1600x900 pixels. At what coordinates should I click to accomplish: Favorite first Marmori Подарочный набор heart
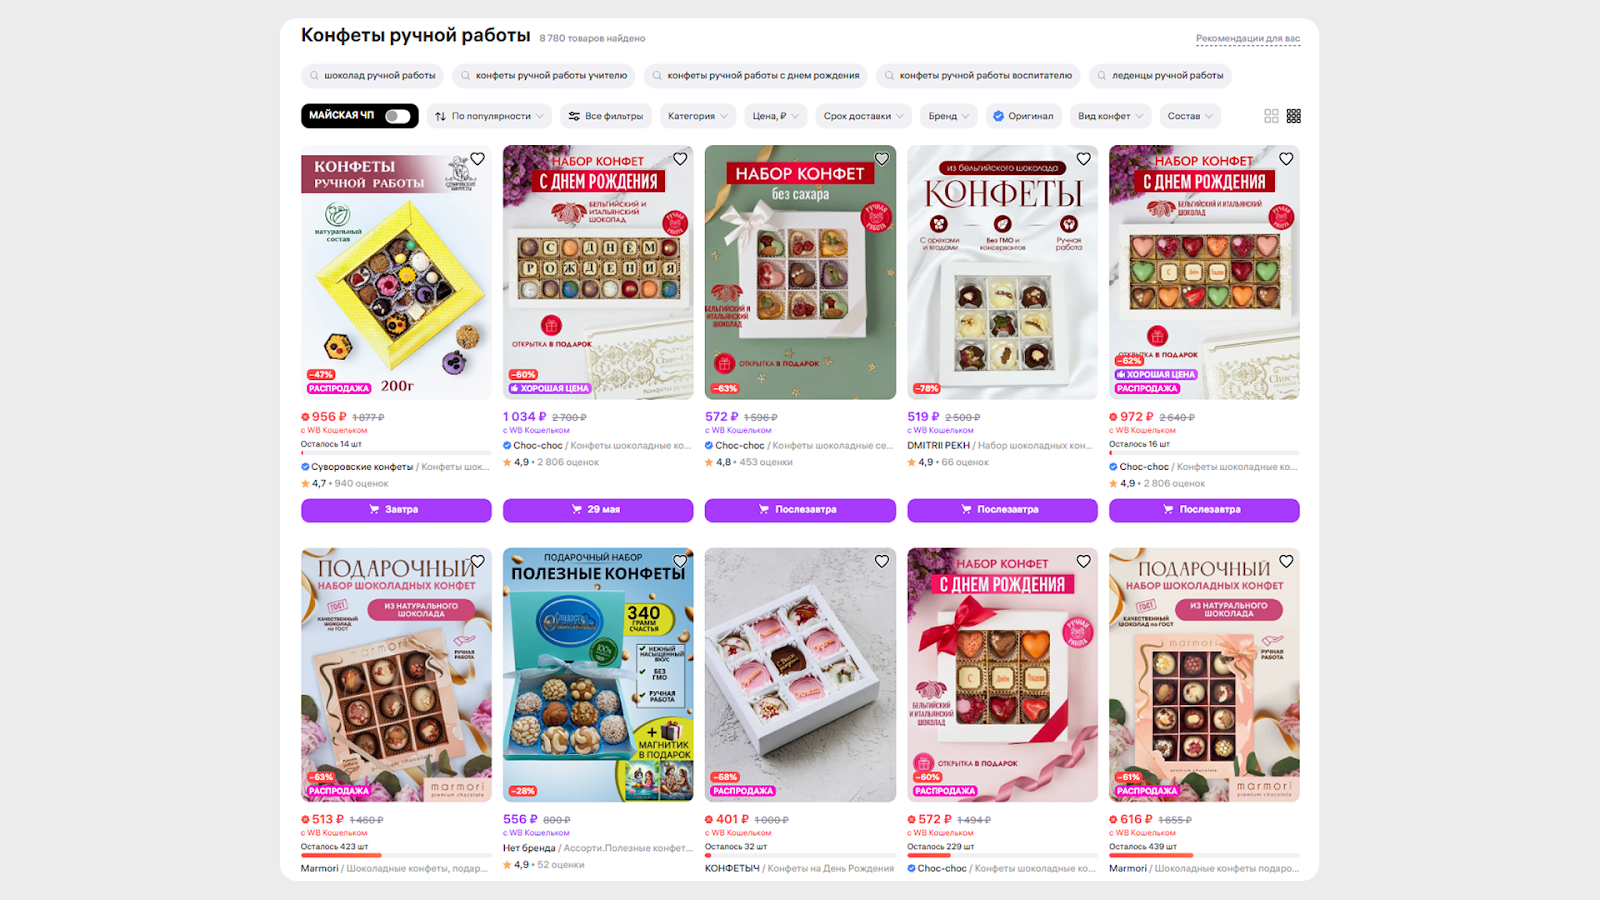pyautogui.click(x=478, y=561)
